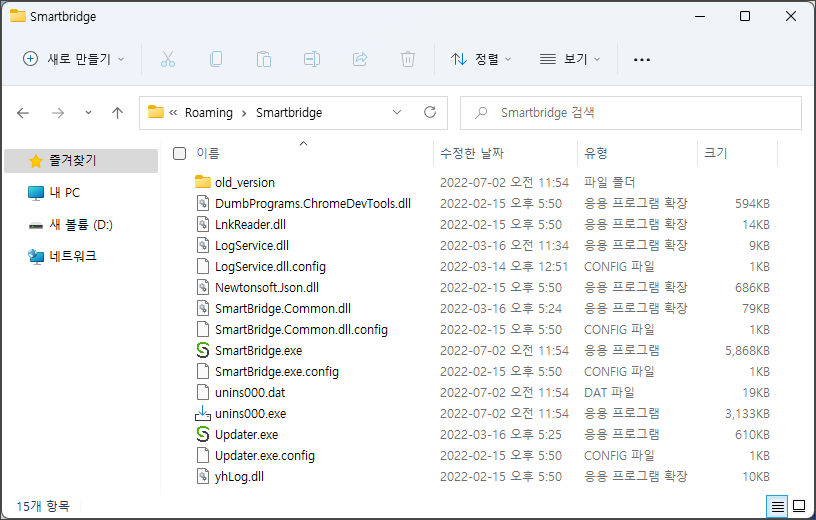This screenshot has width=816, height=520.
Task: Click Roaming in the address path
Action: [209, 112]
